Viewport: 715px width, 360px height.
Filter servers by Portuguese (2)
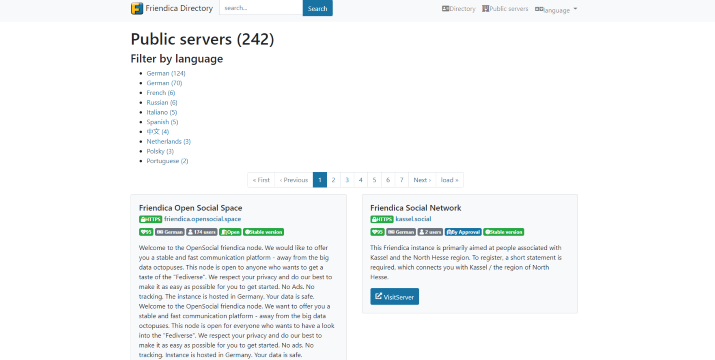[x=167, y=161]
